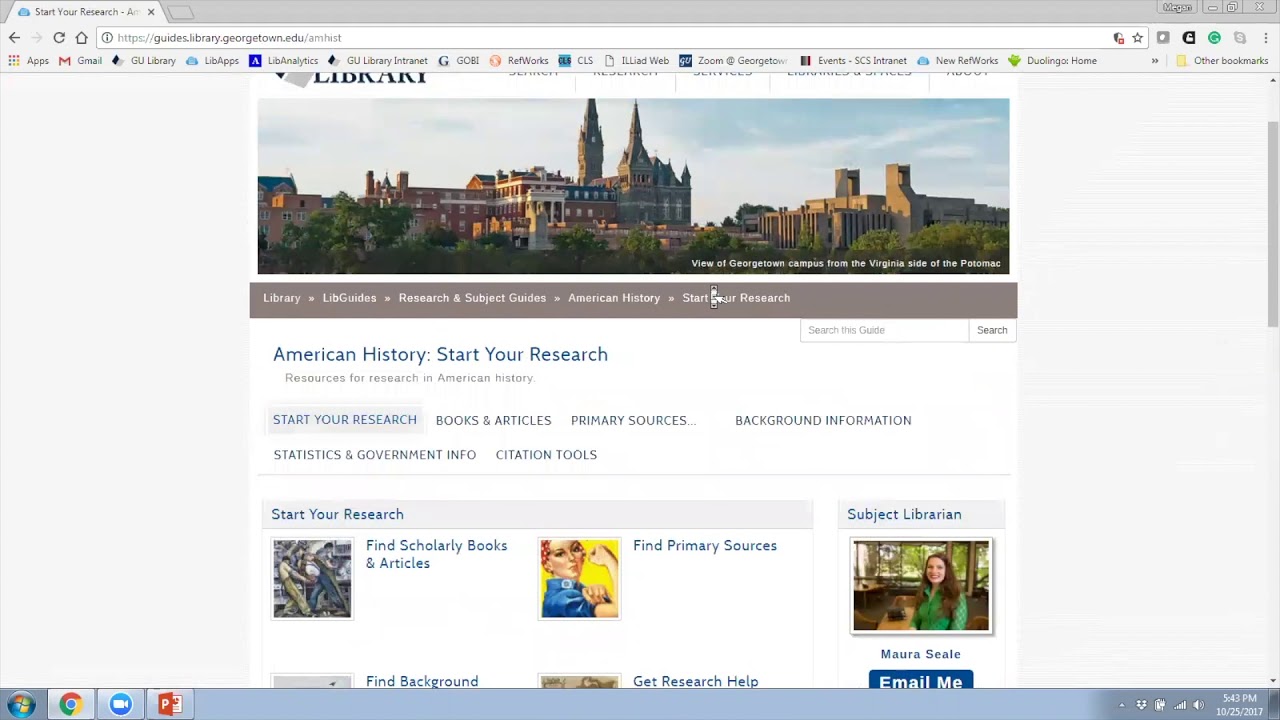Open the RefWorks bookmark
The image size is (1280, 720).
pyautogui.click(x=518, y=61)
